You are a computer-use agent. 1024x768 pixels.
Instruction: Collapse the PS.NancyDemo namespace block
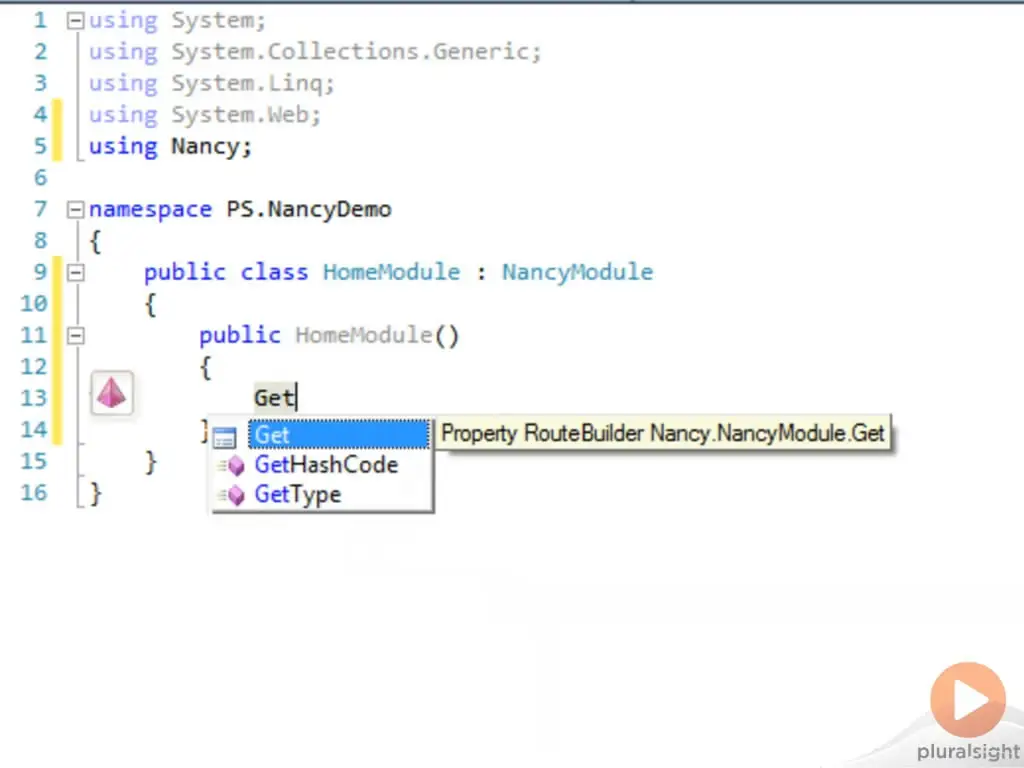click(76, 210)
